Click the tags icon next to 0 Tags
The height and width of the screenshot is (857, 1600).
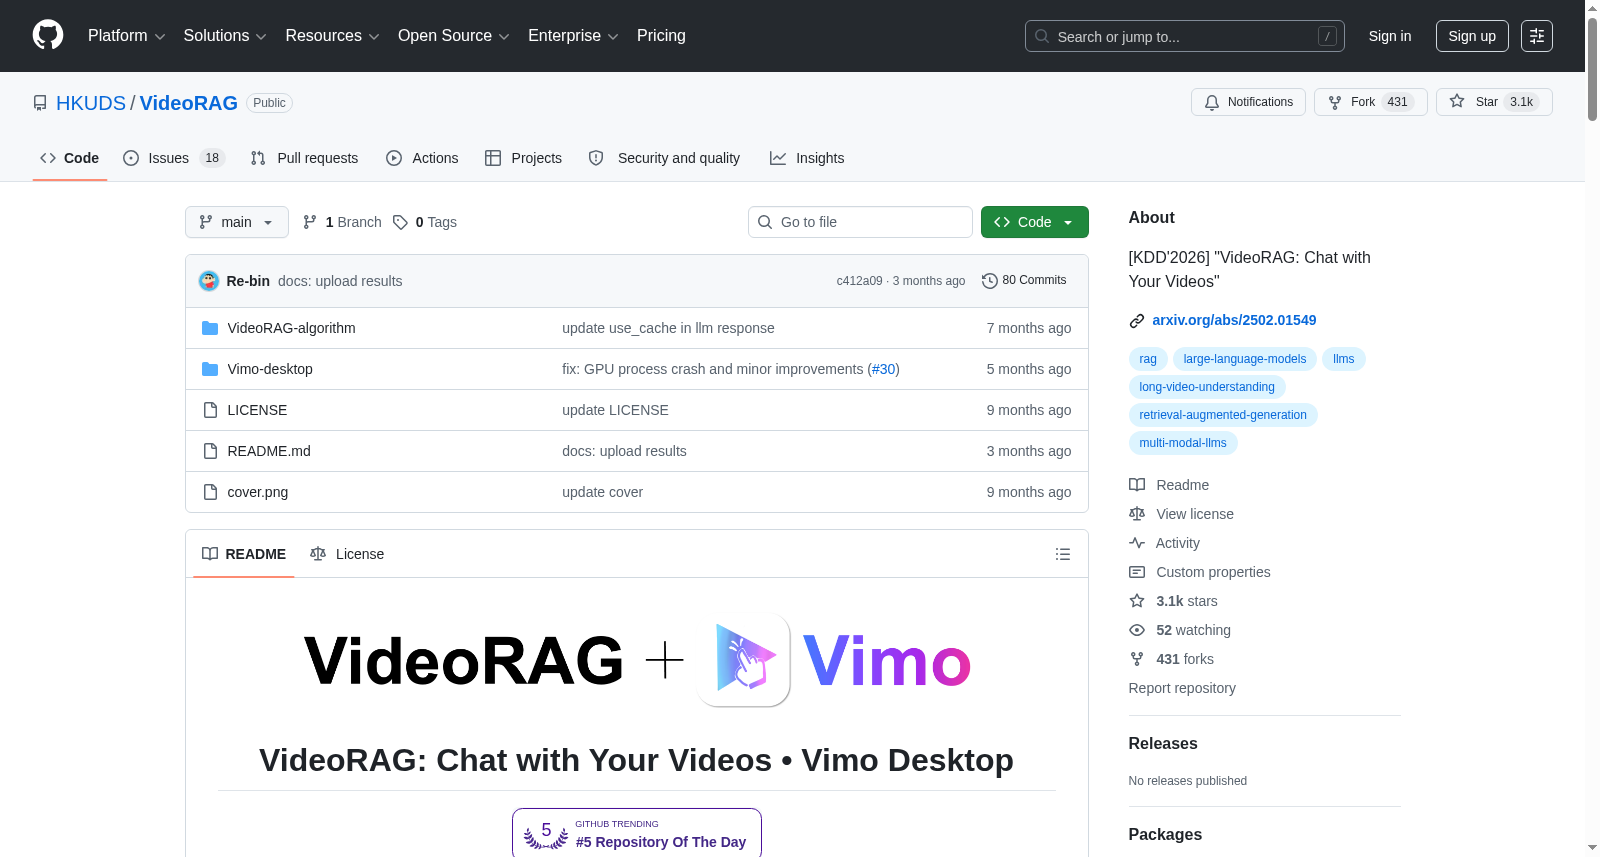click(400, 222)
